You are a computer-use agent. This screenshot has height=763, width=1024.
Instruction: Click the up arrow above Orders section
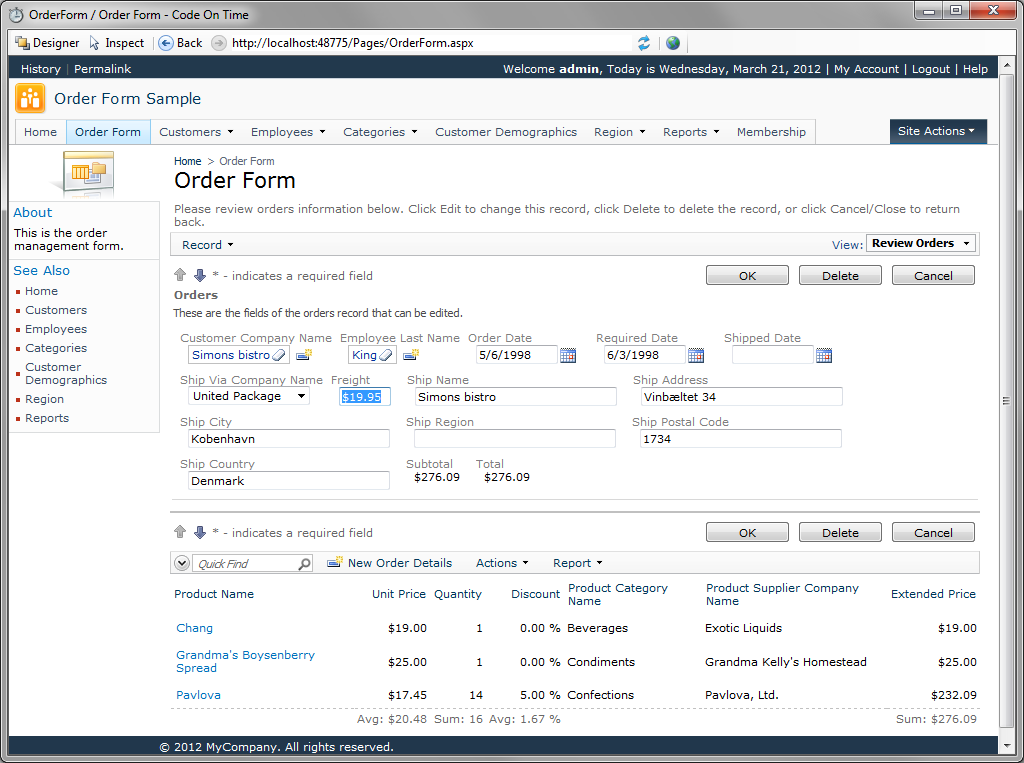(180, 275)
